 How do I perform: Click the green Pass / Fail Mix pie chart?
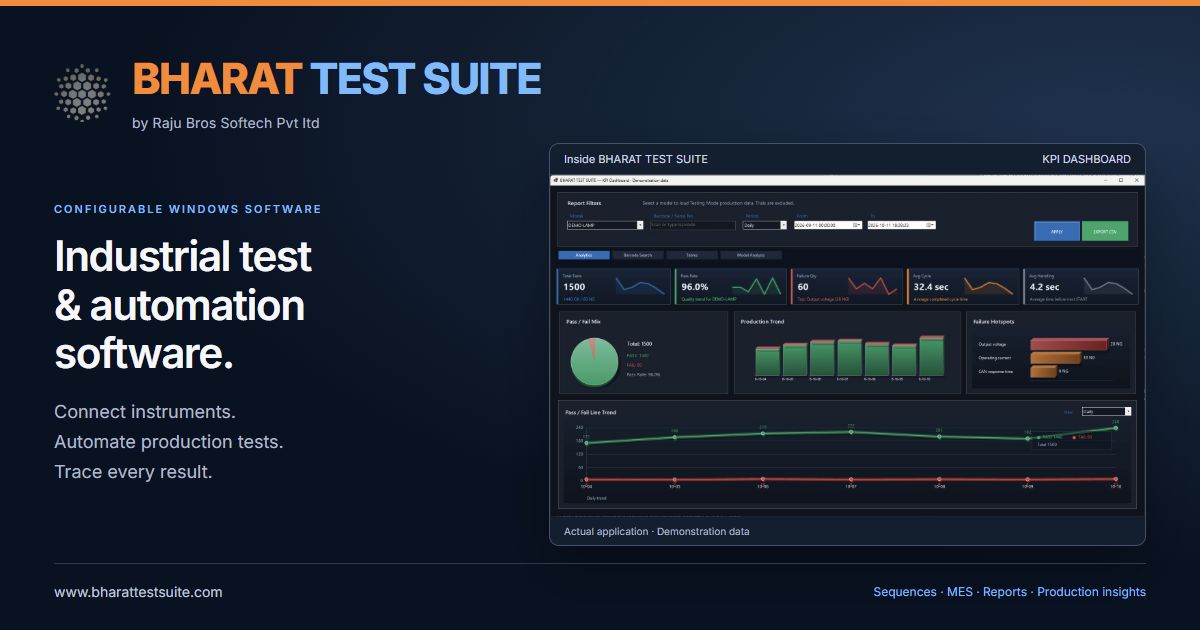[595, 362]
